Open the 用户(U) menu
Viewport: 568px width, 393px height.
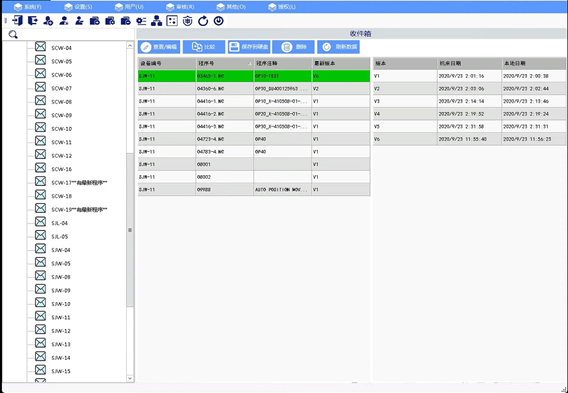(129, 7)
